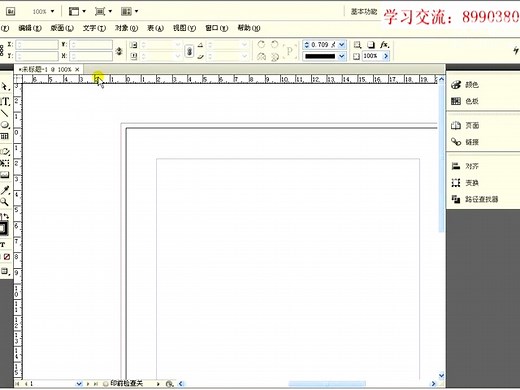This screenshot has height=390, width=520.
Task: Open the horizontal scale percentage dropdown
Action: 178,45
